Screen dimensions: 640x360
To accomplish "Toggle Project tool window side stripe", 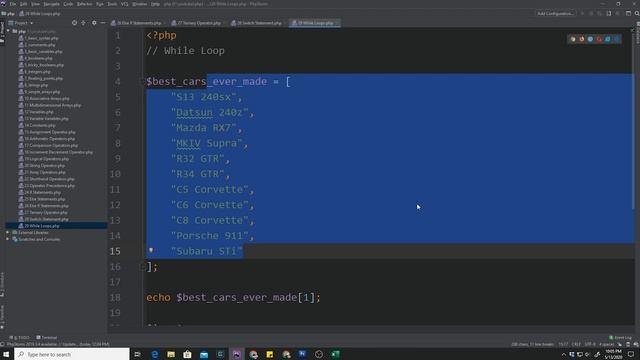I will [2, 32].
